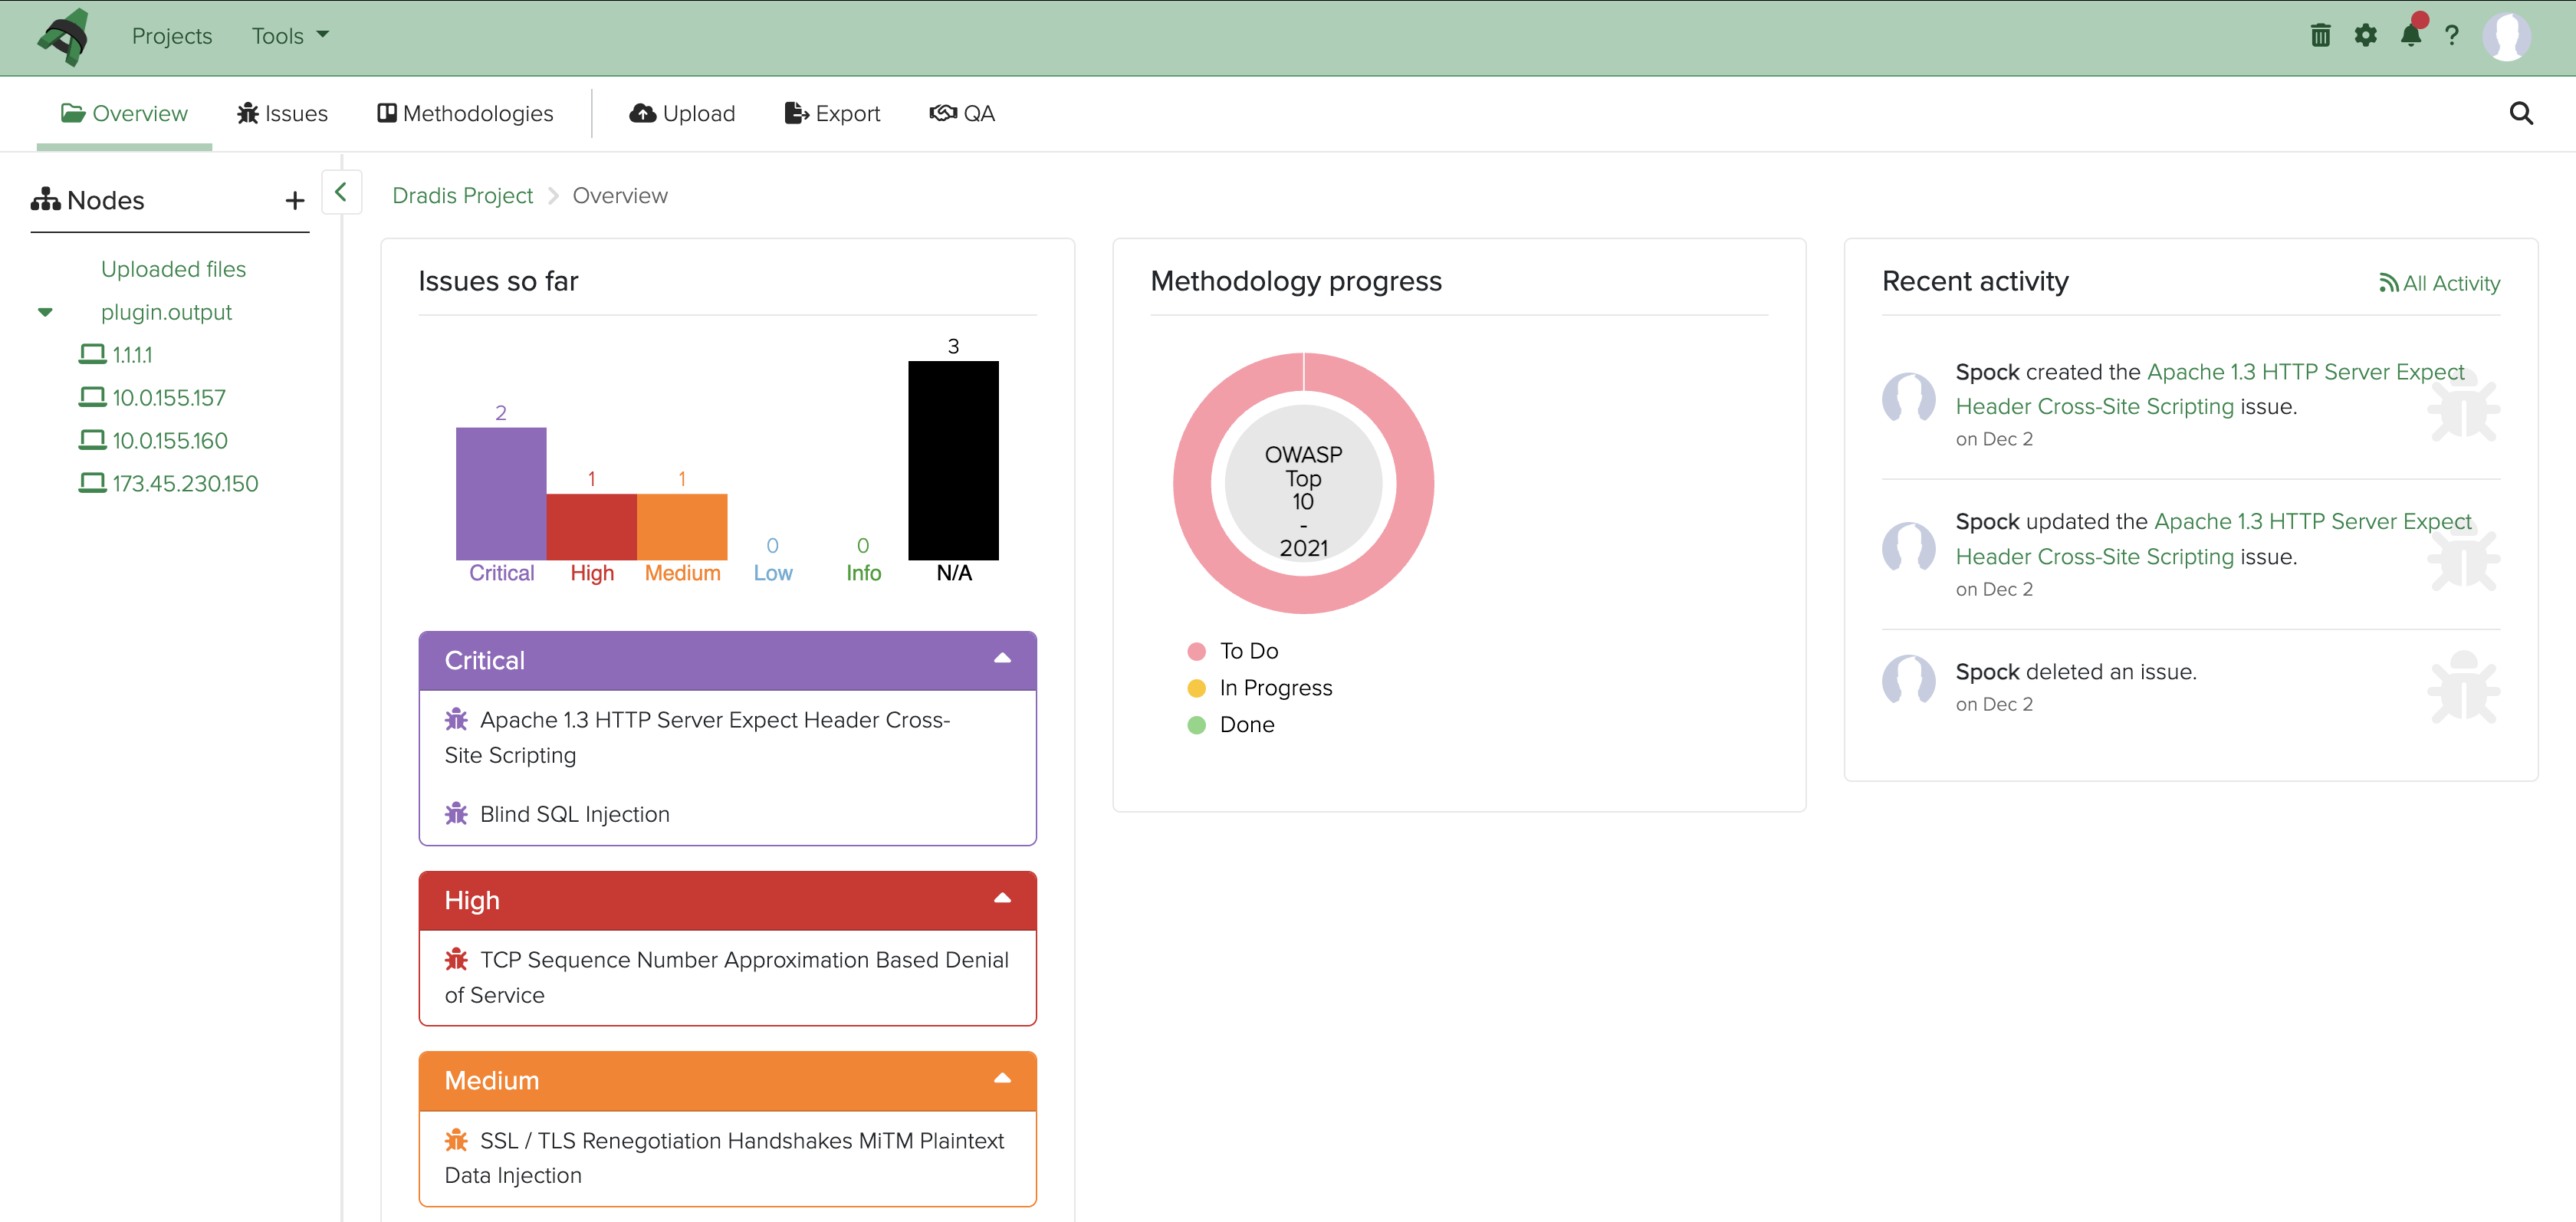This screenshot has width=2576, height=1222.
Task: Collapse the plugin.output node tree
Action: 46,311
